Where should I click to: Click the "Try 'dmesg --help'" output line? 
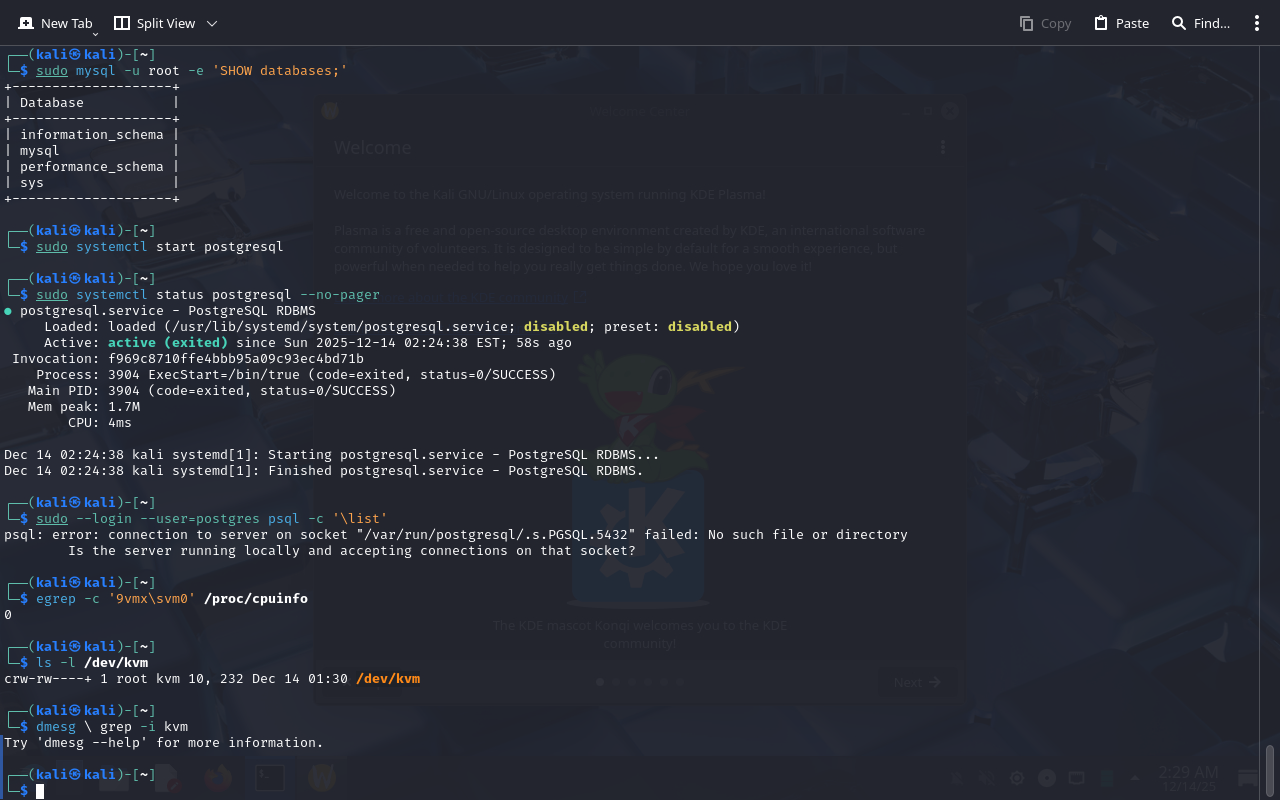(163, 743)
